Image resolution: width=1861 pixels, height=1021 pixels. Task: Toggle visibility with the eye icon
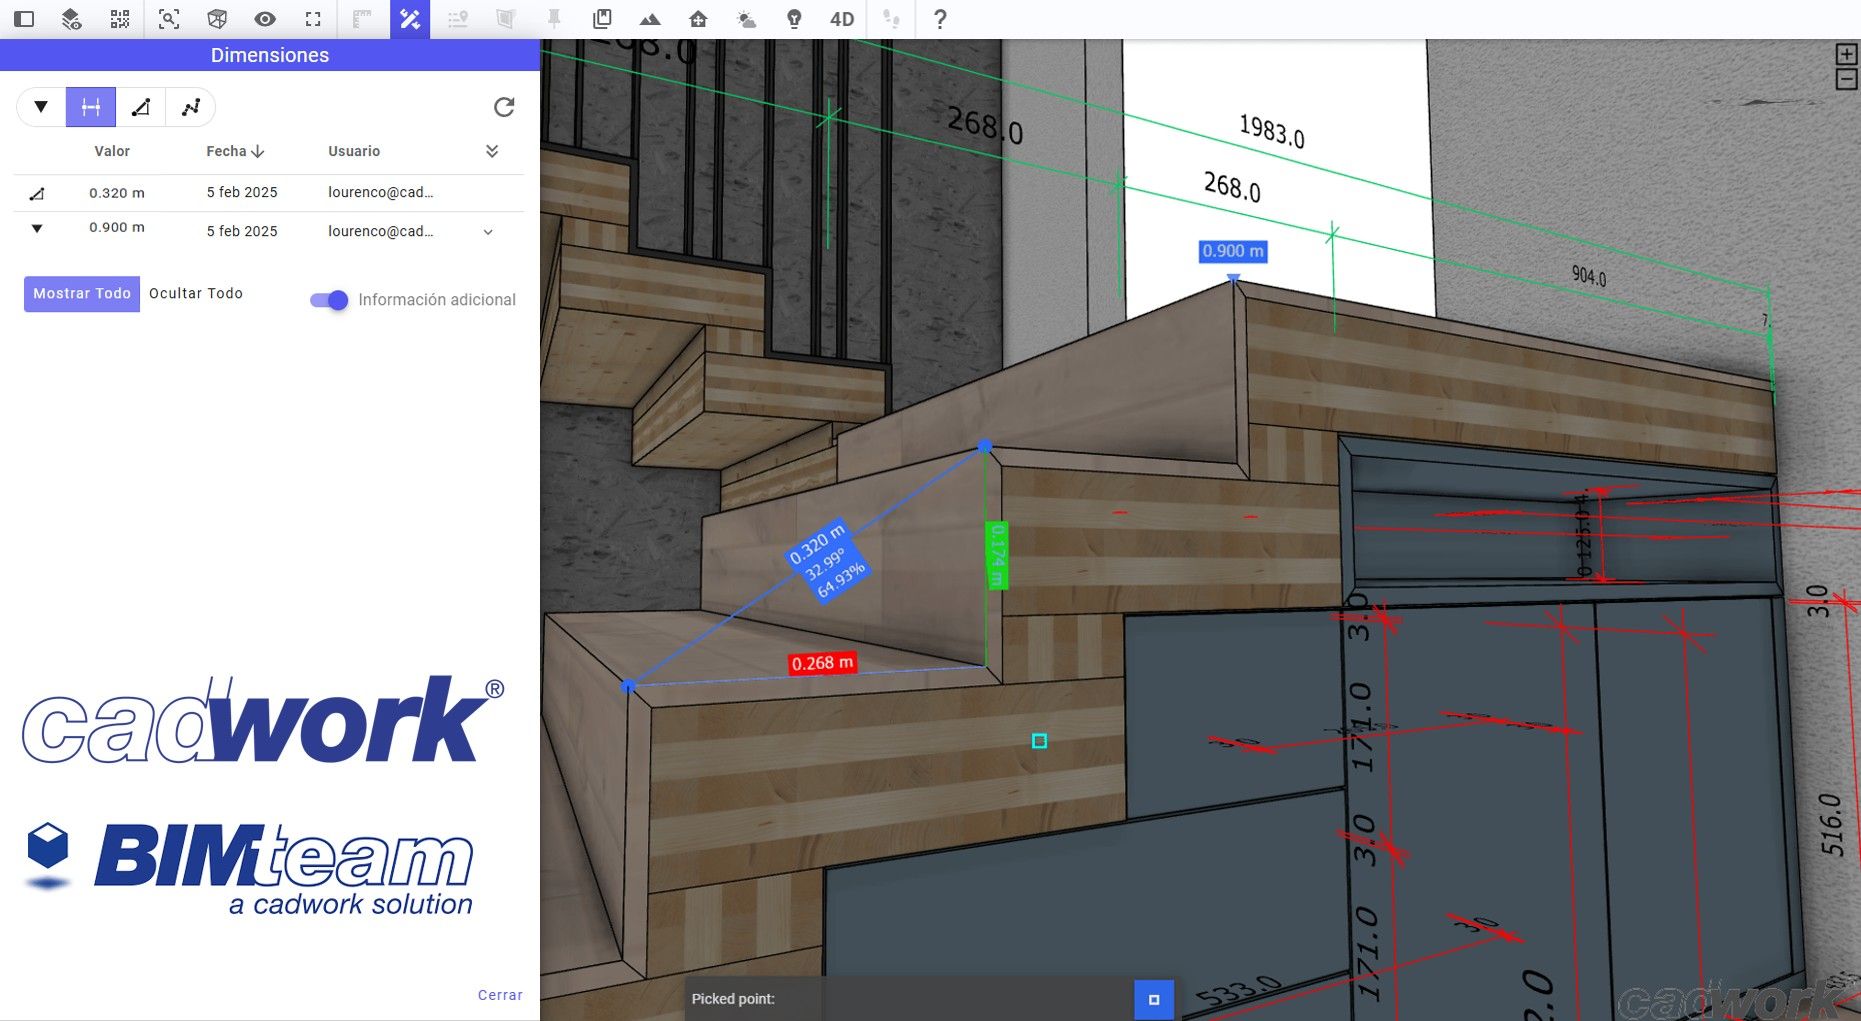[265, 19]
